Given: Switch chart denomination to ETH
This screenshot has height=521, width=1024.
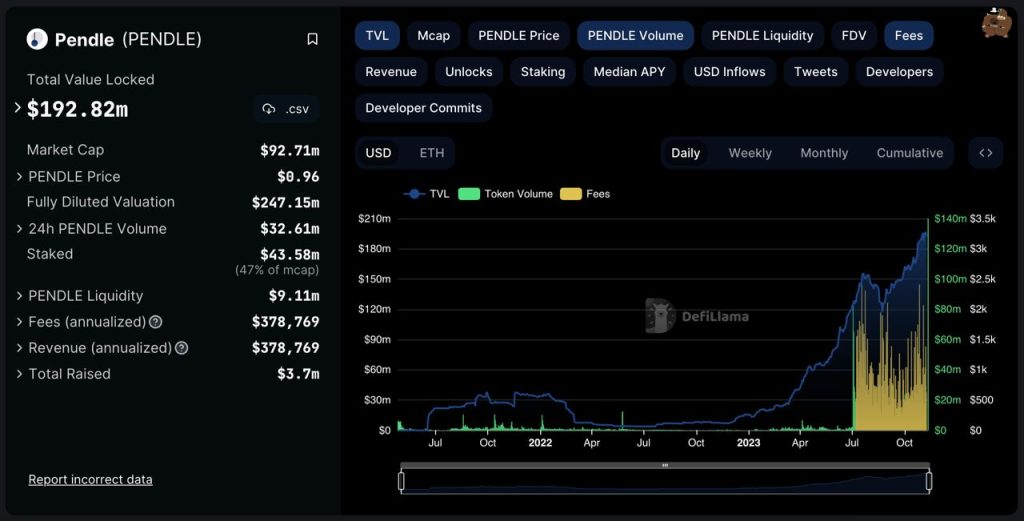Looking at the screenshot, I should click(432, 153).
